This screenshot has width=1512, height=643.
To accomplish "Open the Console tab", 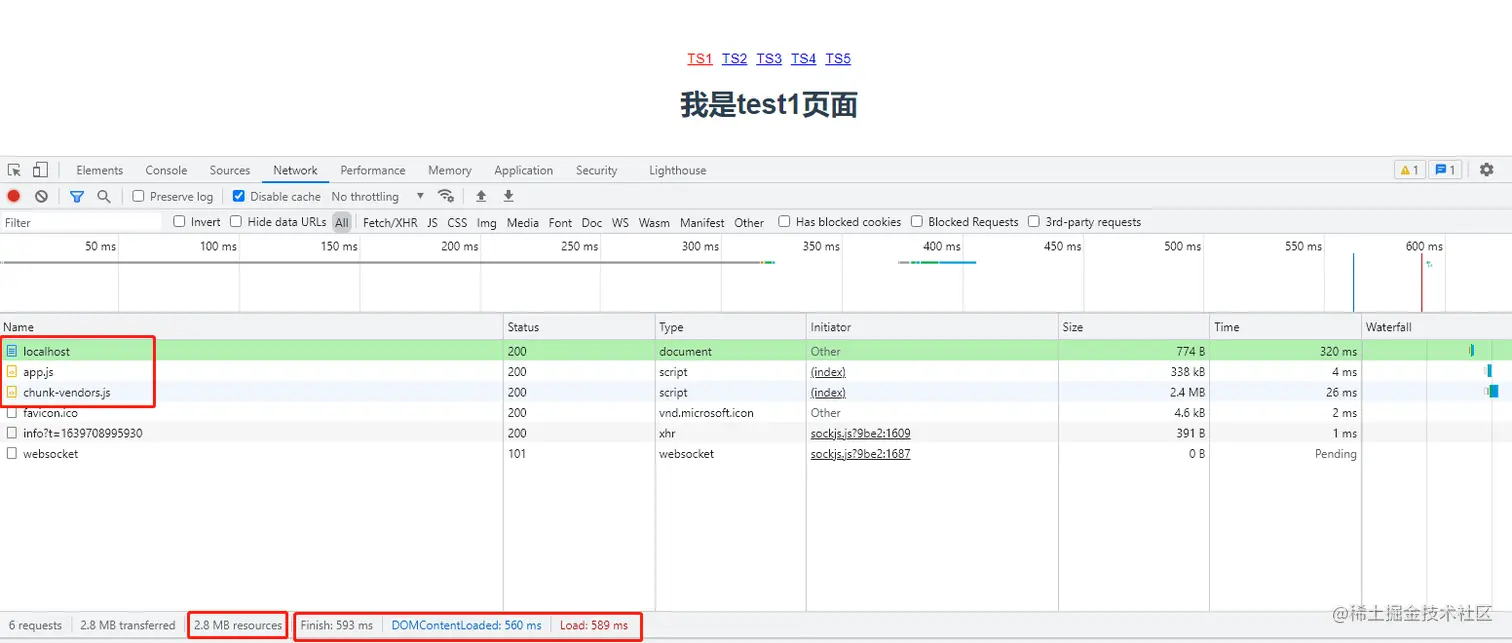I will pos(166,170).
